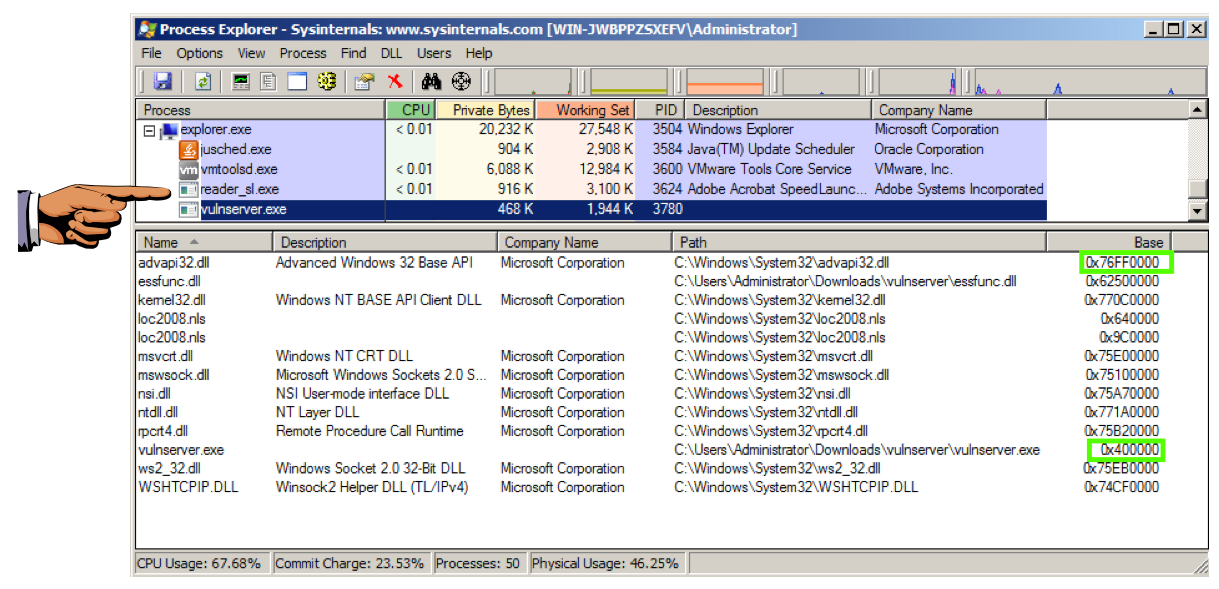Click the upper pane scrollbar up arrow
This screenshot has width=1219, height=589.
(1198, 109)
